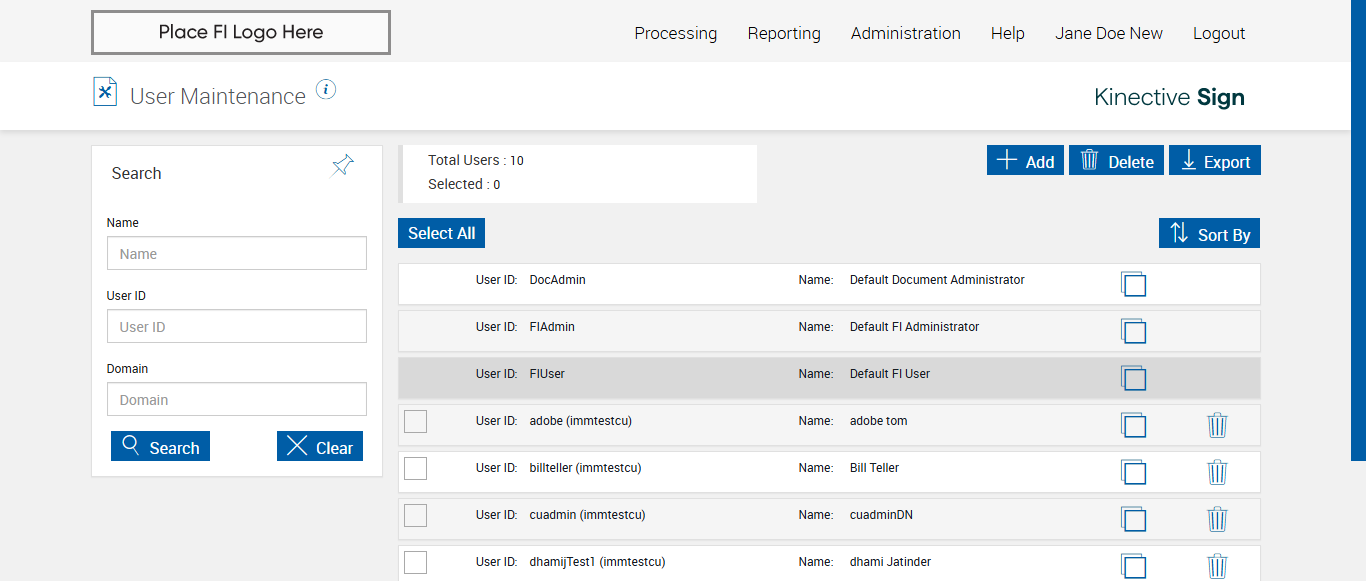Viewport: 1366px width, 581px height.
Task: Delete the adobe tom user via trash icon
Action: pyautogui.click(x=1217, y=425)
